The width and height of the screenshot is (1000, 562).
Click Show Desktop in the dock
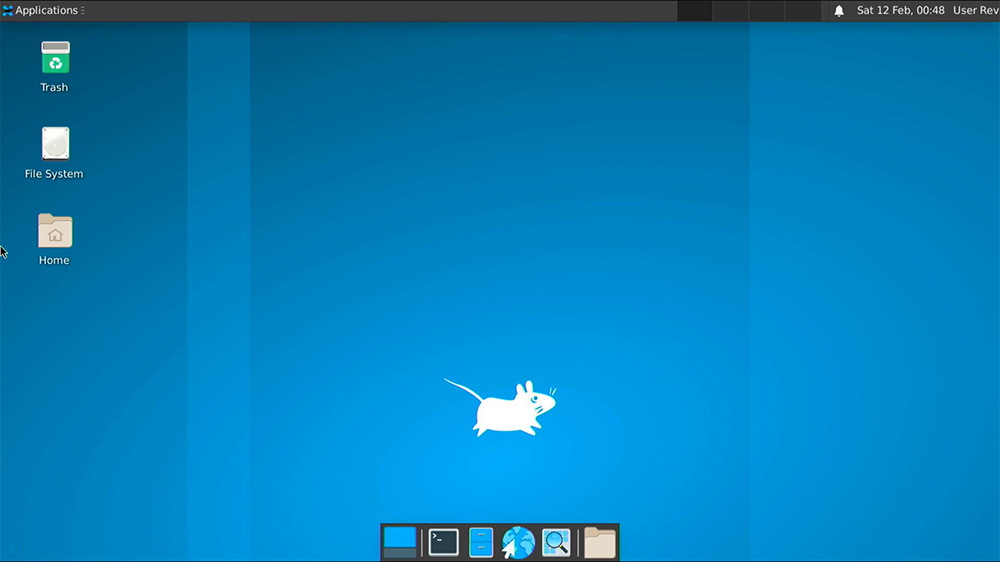pyautogui.click(x=400, y=542)
